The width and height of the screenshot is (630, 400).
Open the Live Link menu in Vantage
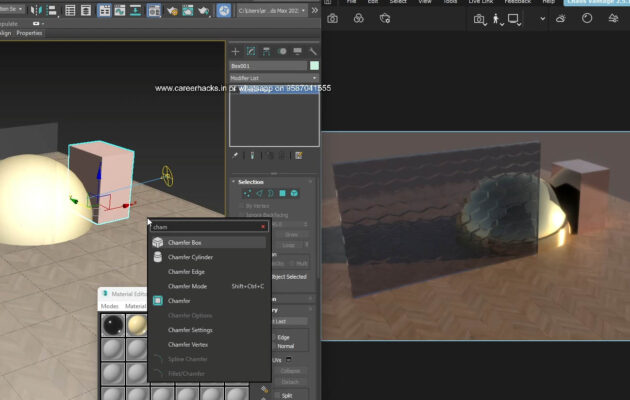[x=481, y=2]
